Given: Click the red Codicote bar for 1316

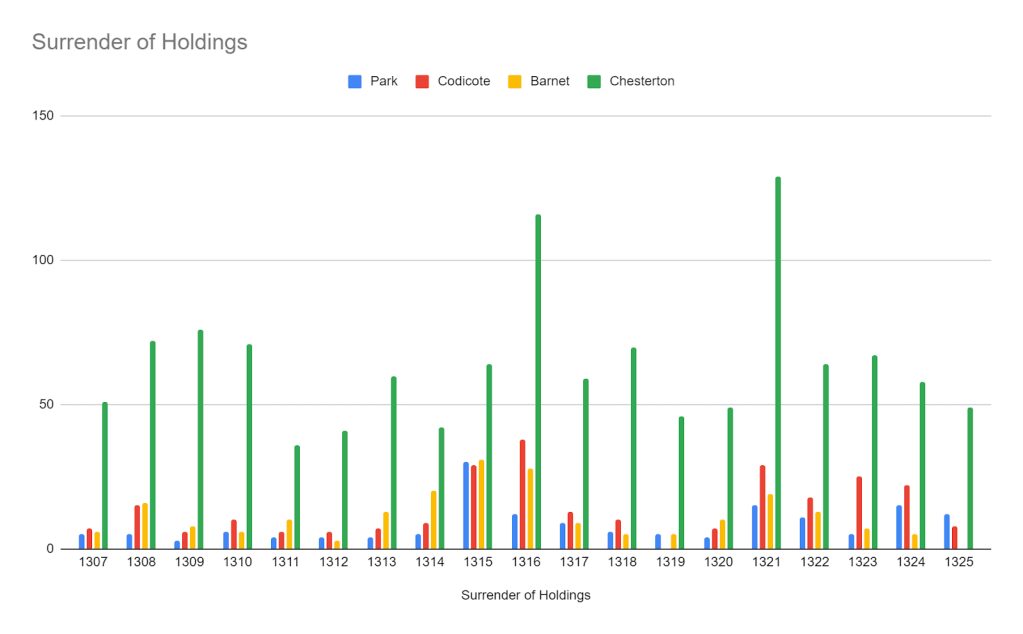Looking at the screenshot, I should (x=522, y=494).
